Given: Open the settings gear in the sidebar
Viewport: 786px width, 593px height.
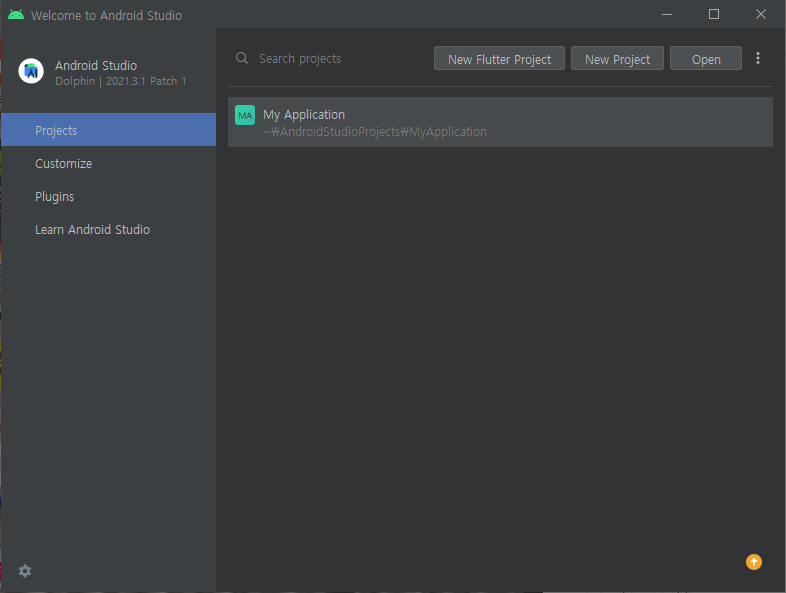Looking at the screenshot, I should point(25,570).
